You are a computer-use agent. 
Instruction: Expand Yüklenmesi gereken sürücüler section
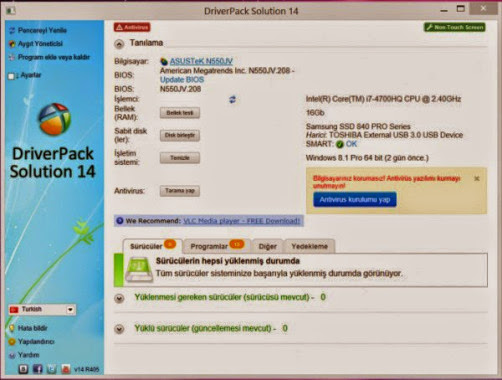pos(119,298)
